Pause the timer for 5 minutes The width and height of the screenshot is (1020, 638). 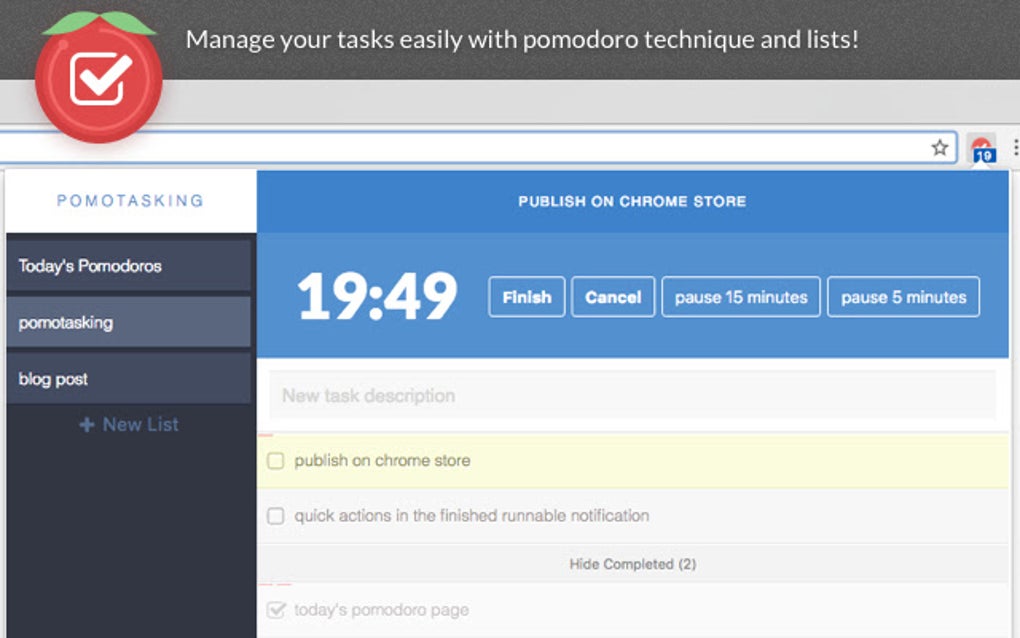tap(903, 296)
